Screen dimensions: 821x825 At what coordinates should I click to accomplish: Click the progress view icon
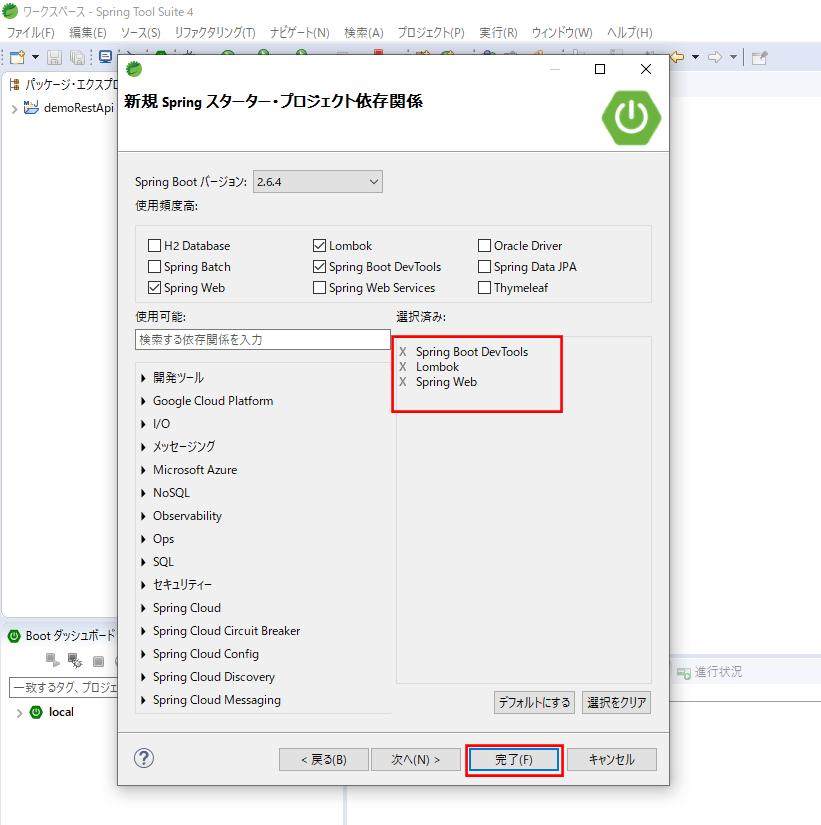684,672
